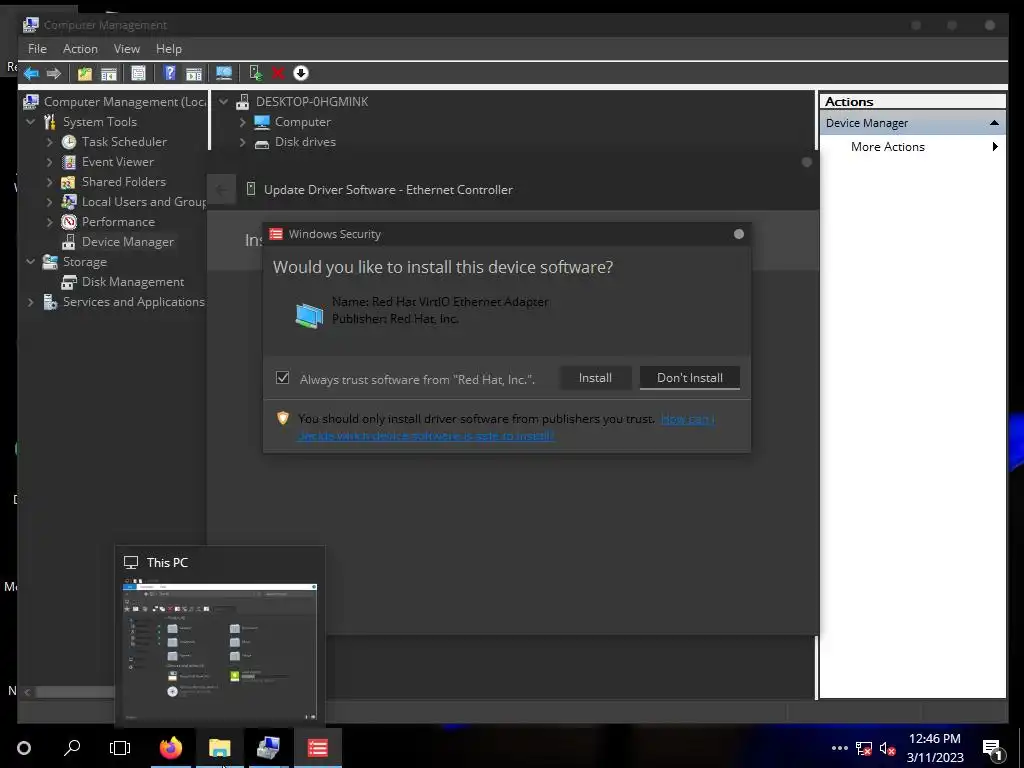
Task: Expand the Event Viewer node
Action: pos(50,162)
